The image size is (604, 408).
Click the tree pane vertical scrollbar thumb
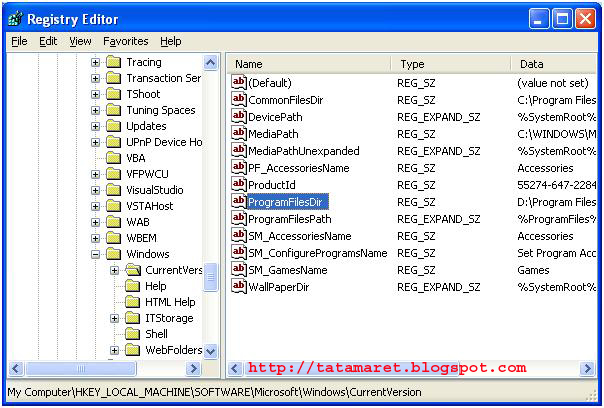(x=210, y=277)
